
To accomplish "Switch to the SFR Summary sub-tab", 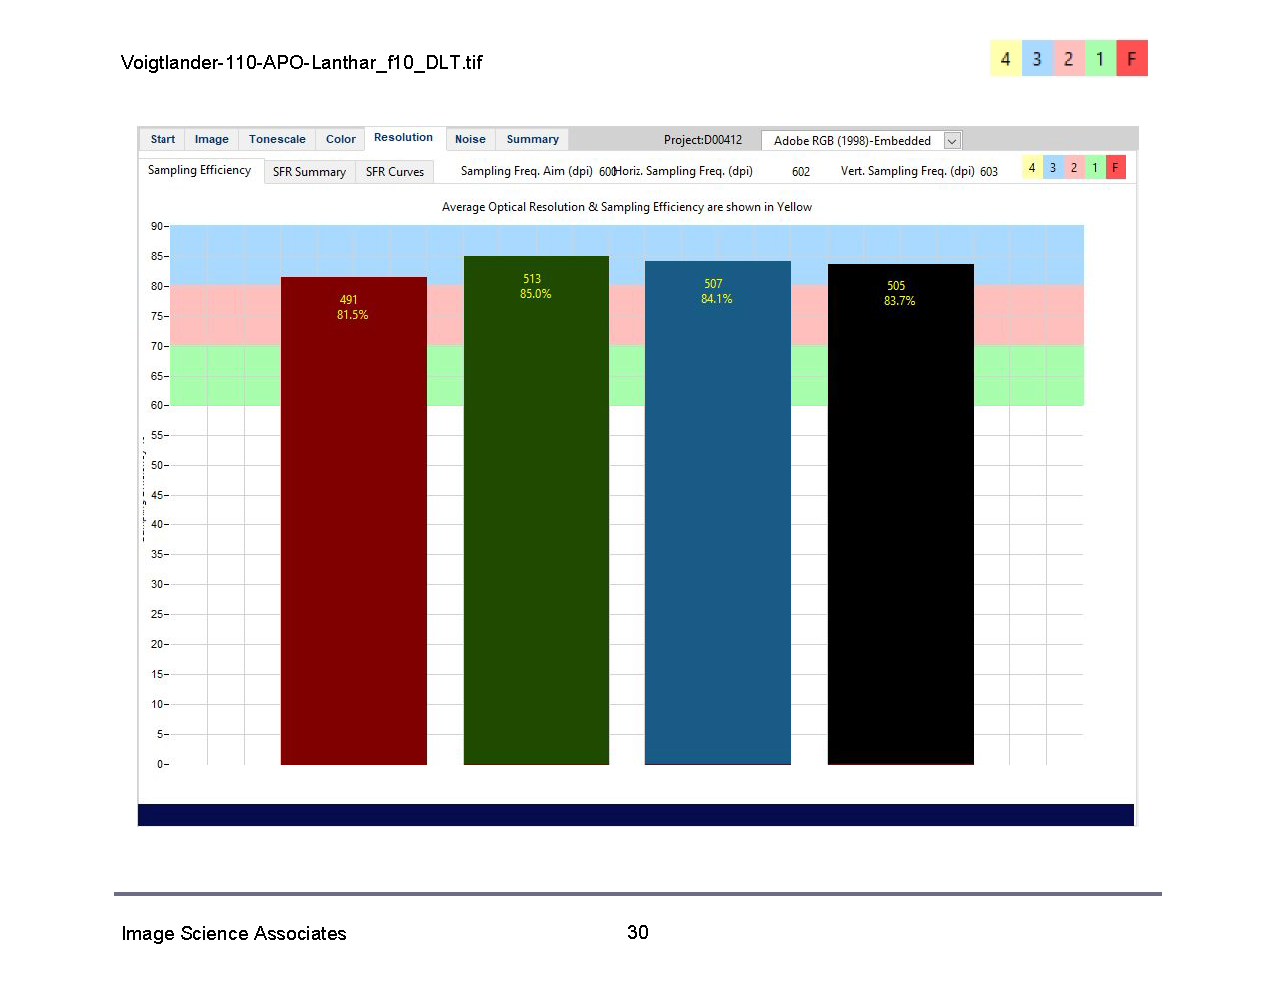I will (309, 172).
